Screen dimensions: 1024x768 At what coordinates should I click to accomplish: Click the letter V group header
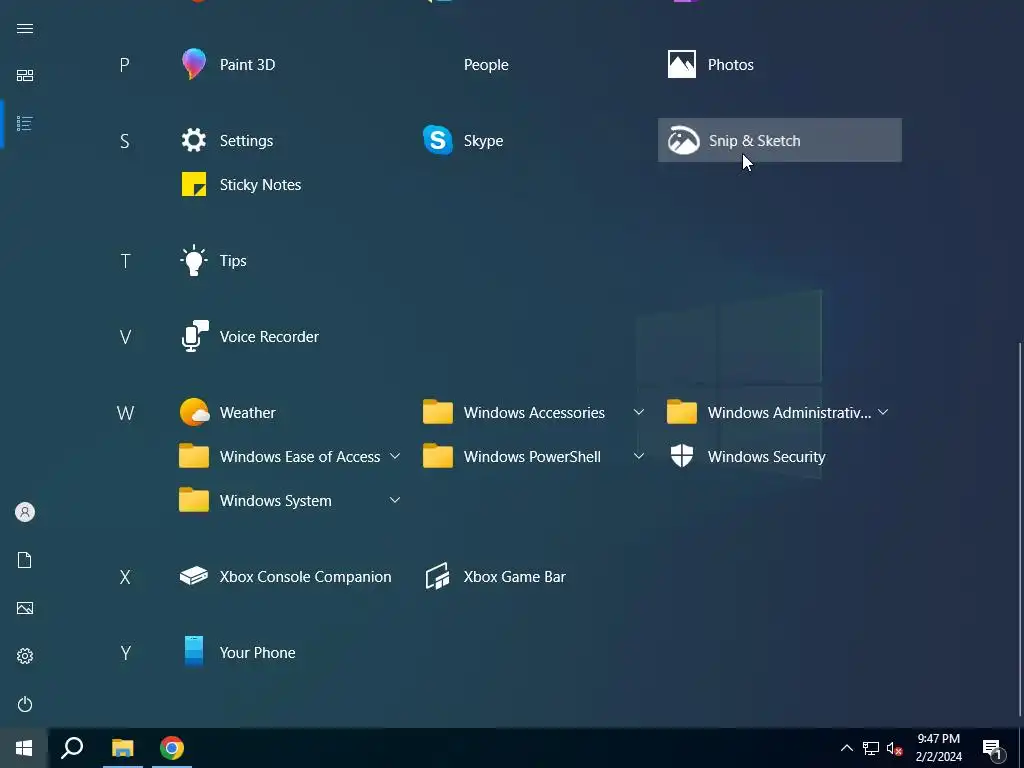point(125,337)
